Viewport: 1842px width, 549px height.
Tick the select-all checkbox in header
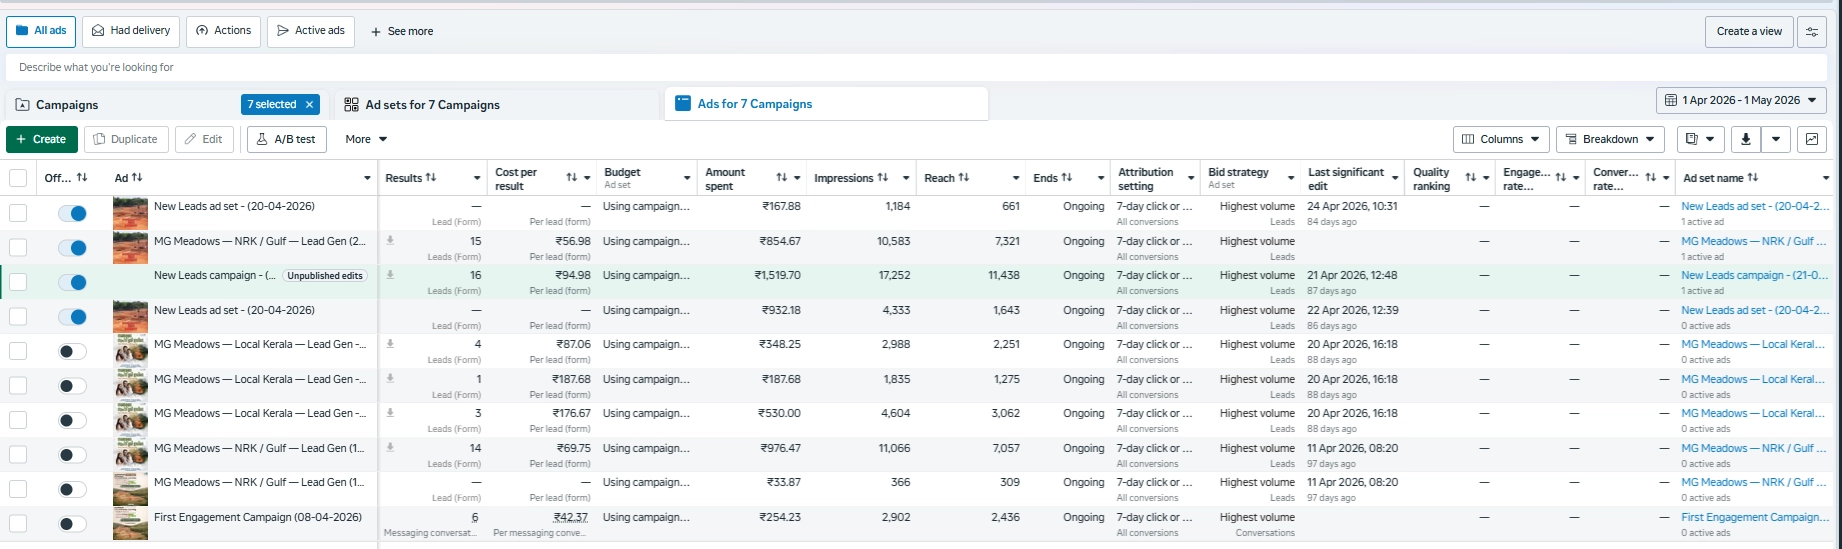pyautogui.click(x=18, y=178)
